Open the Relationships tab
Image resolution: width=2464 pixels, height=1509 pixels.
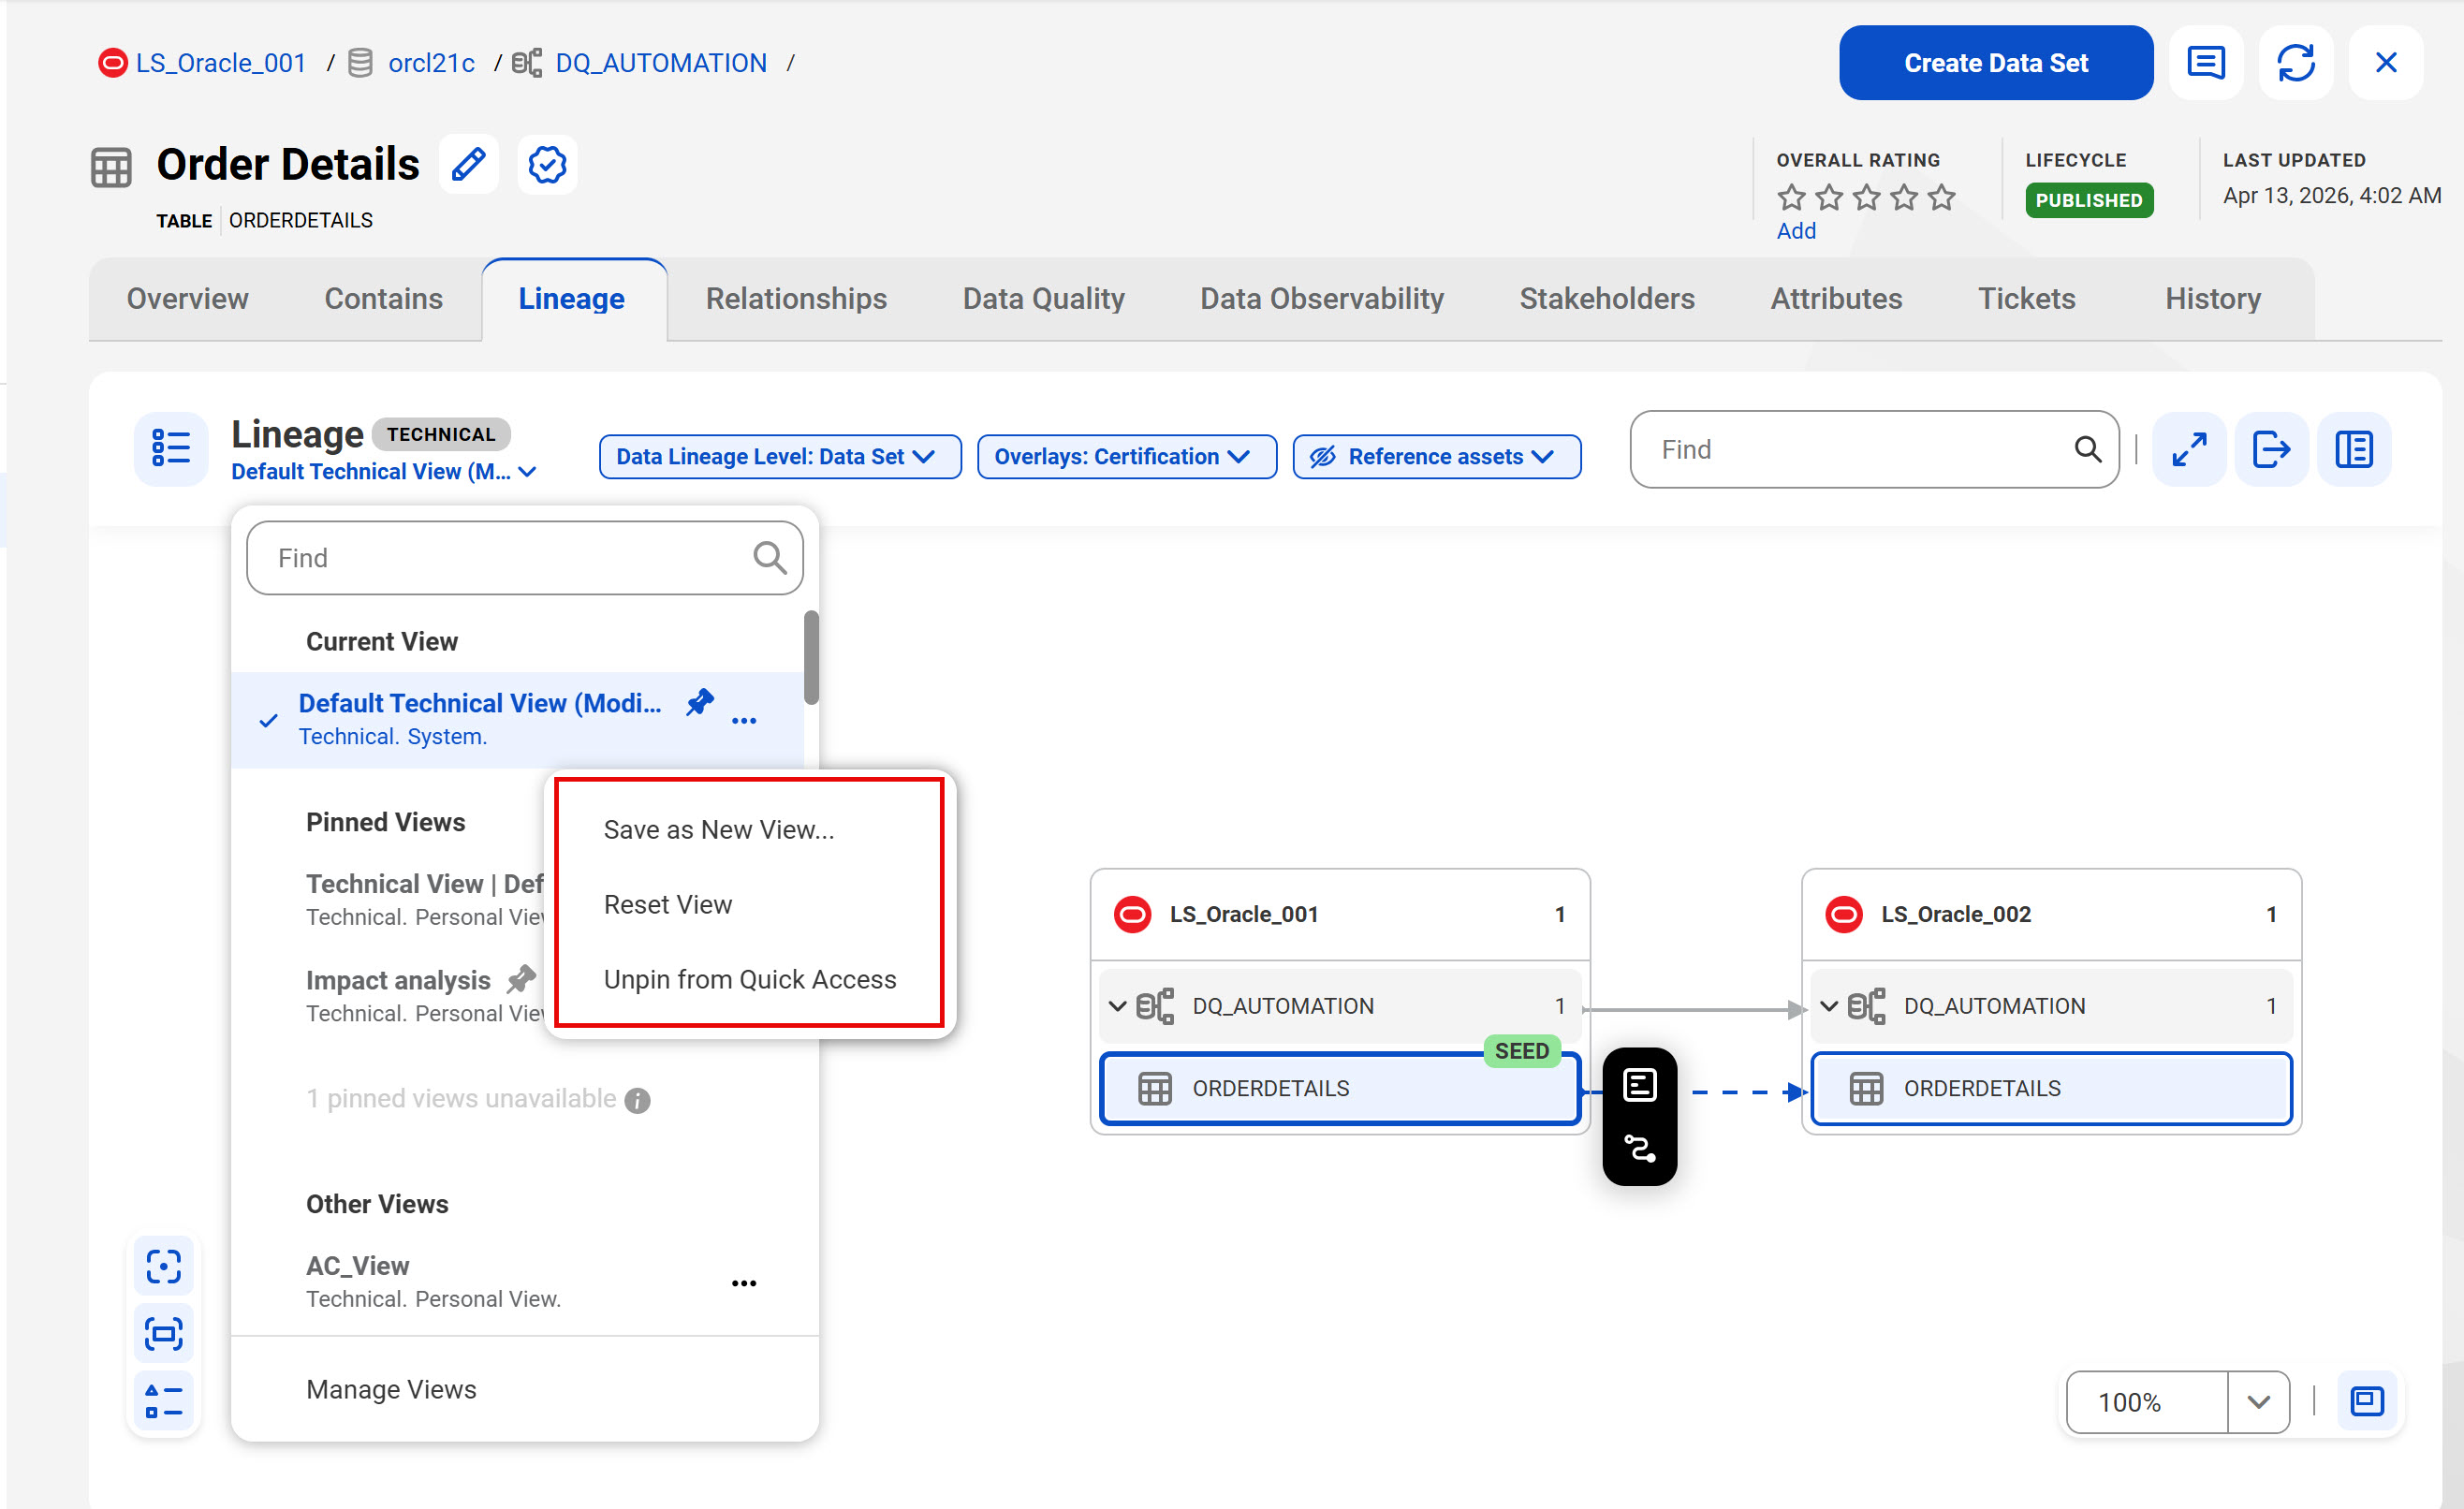(796, 298)
